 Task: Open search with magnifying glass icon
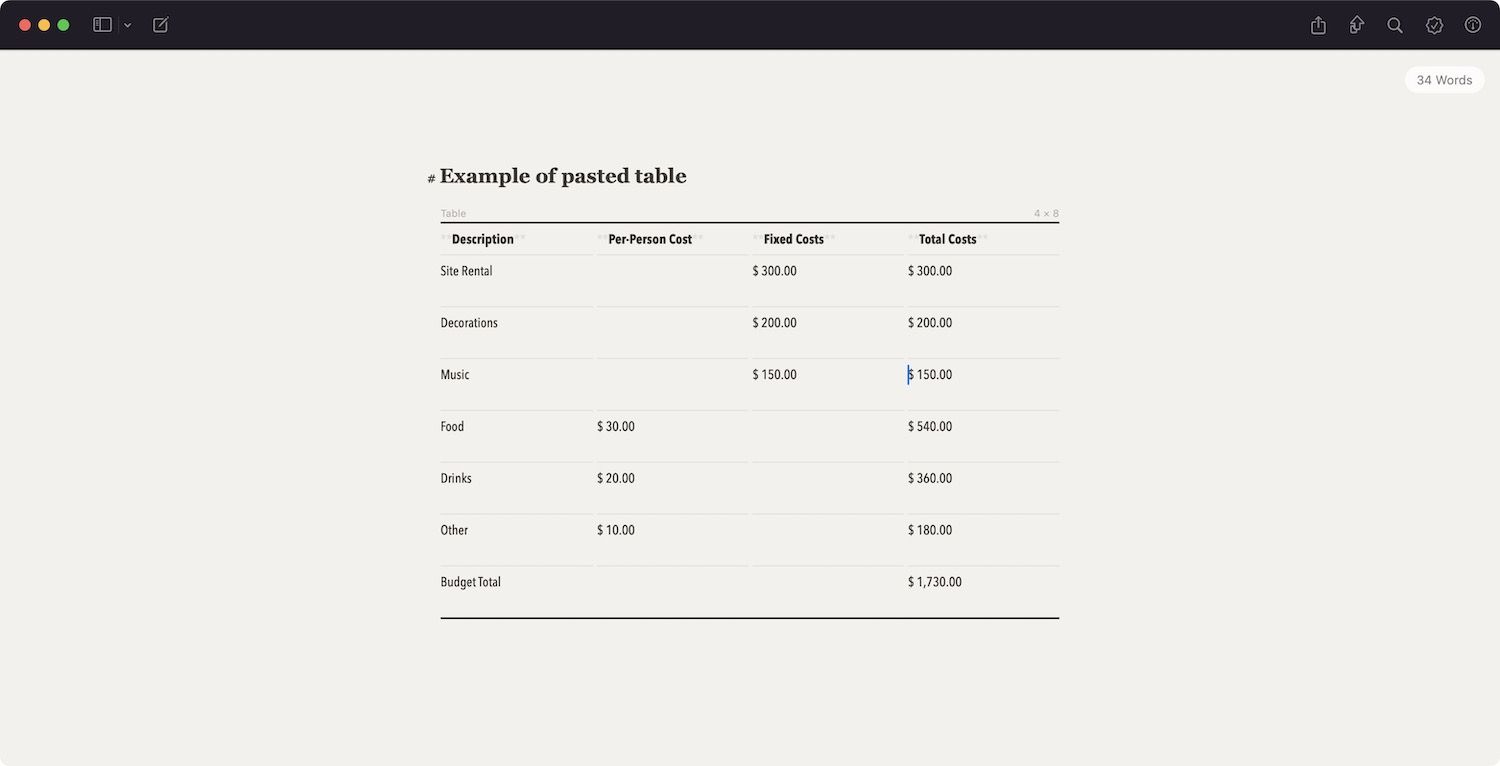pos(1395,25)
